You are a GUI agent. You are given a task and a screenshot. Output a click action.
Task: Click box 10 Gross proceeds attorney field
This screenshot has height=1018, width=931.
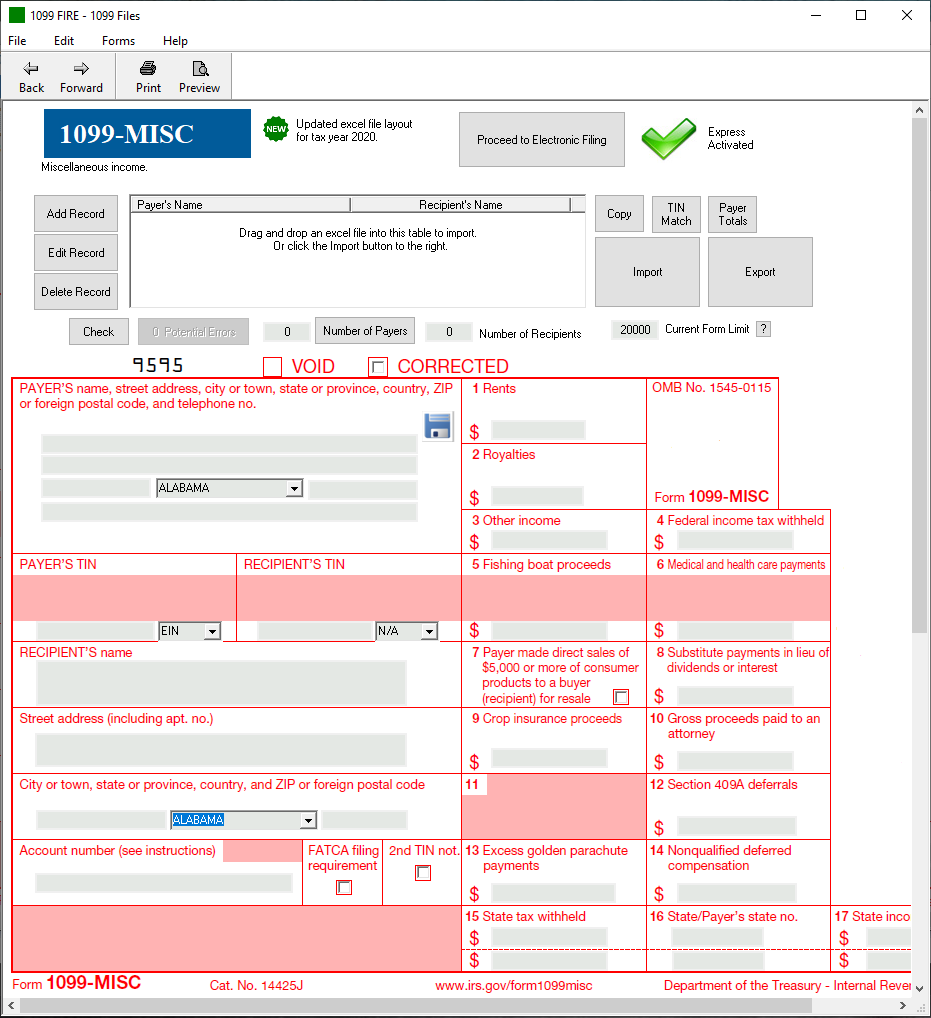pyautogui.click(x=735, y=761)
